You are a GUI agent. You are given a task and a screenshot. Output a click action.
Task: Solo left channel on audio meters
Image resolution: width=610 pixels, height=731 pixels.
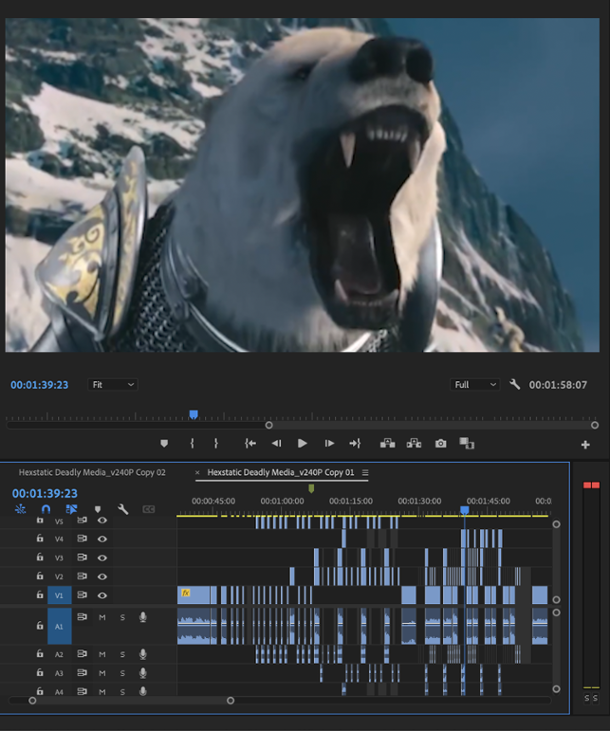[x=587, y=698]
